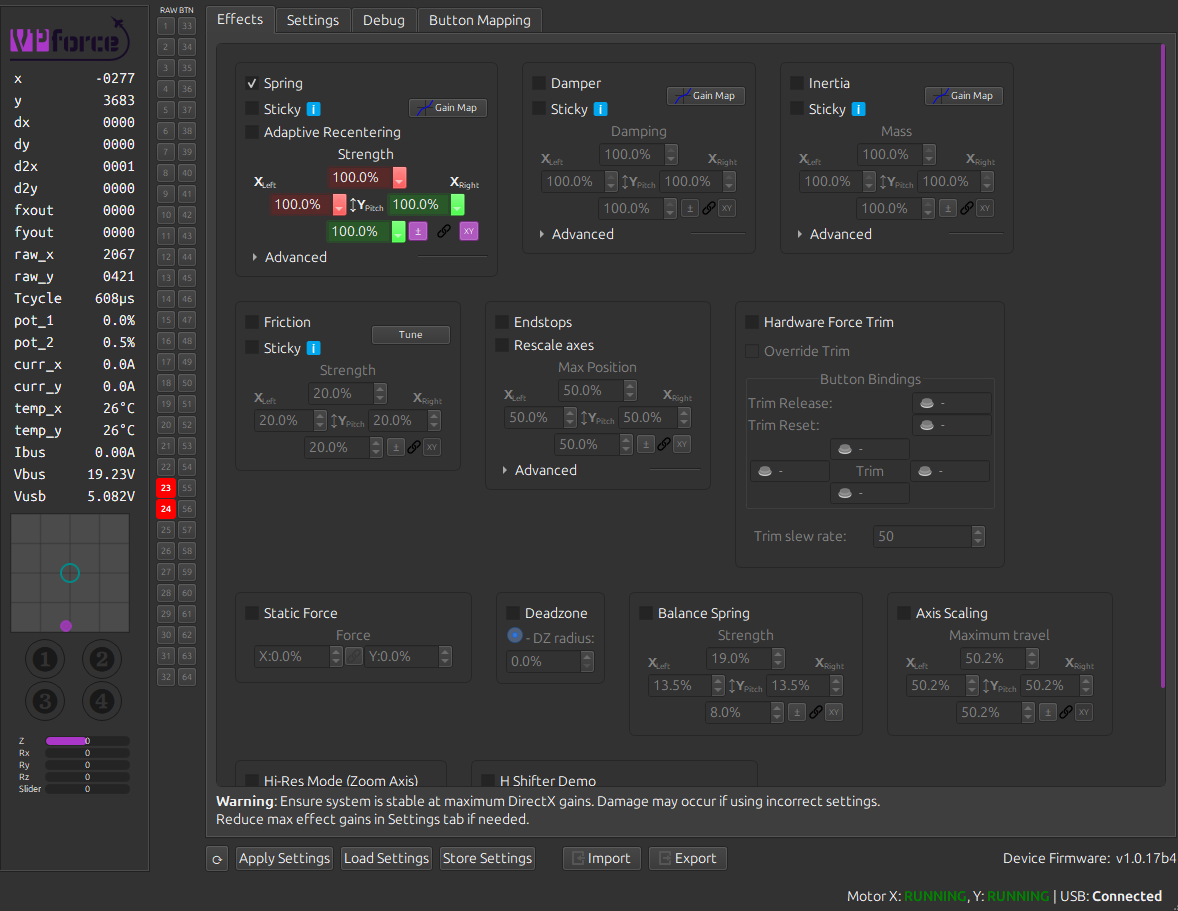Click round button indicator 4

pos(101,701)
